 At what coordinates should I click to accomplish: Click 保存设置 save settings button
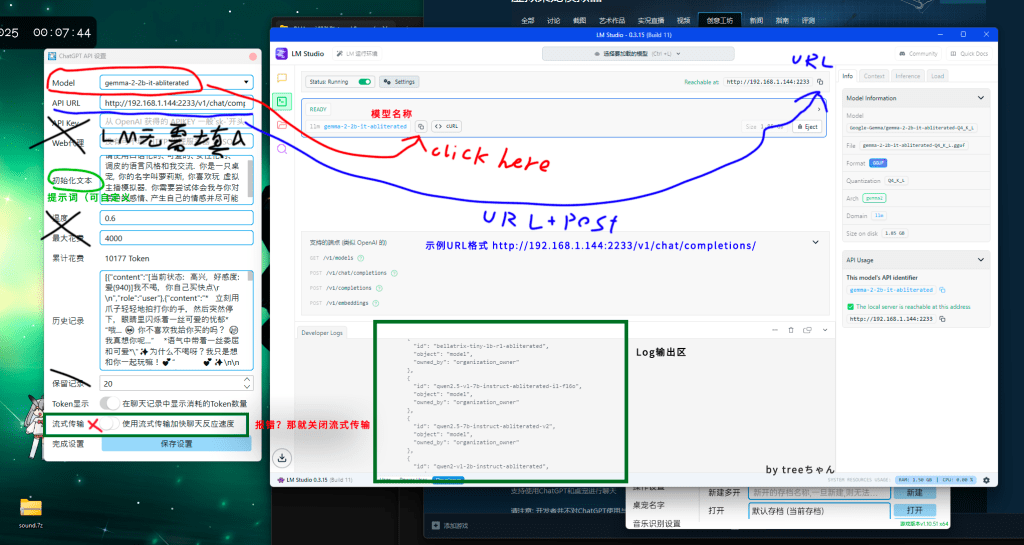[x=176, y=444]
